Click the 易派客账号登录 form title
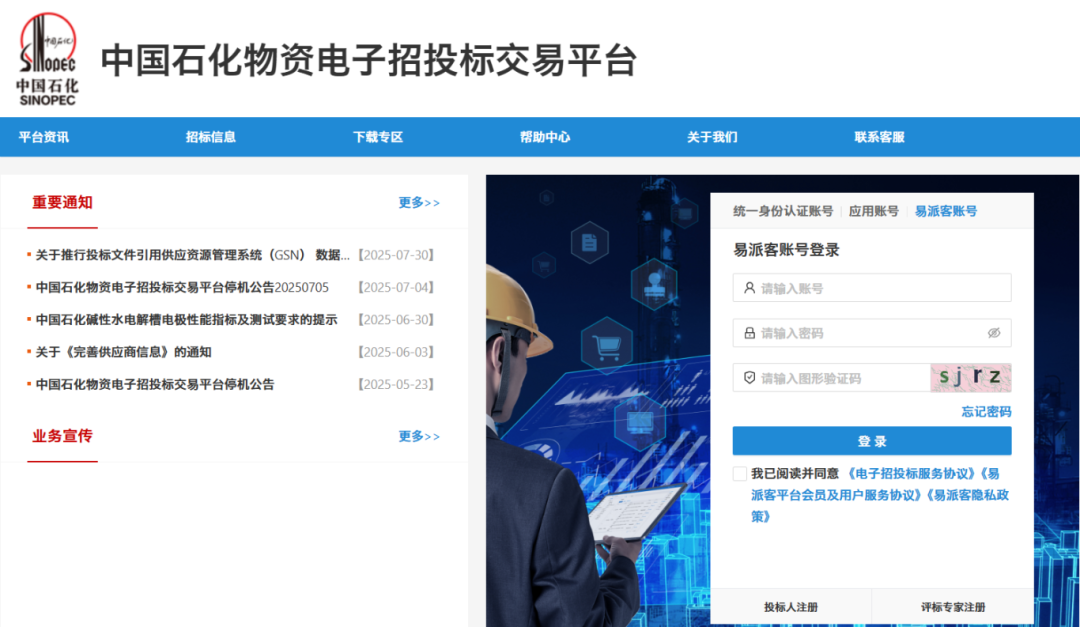The height and width of the screenshot is (627, 1080). coord(786,250)
